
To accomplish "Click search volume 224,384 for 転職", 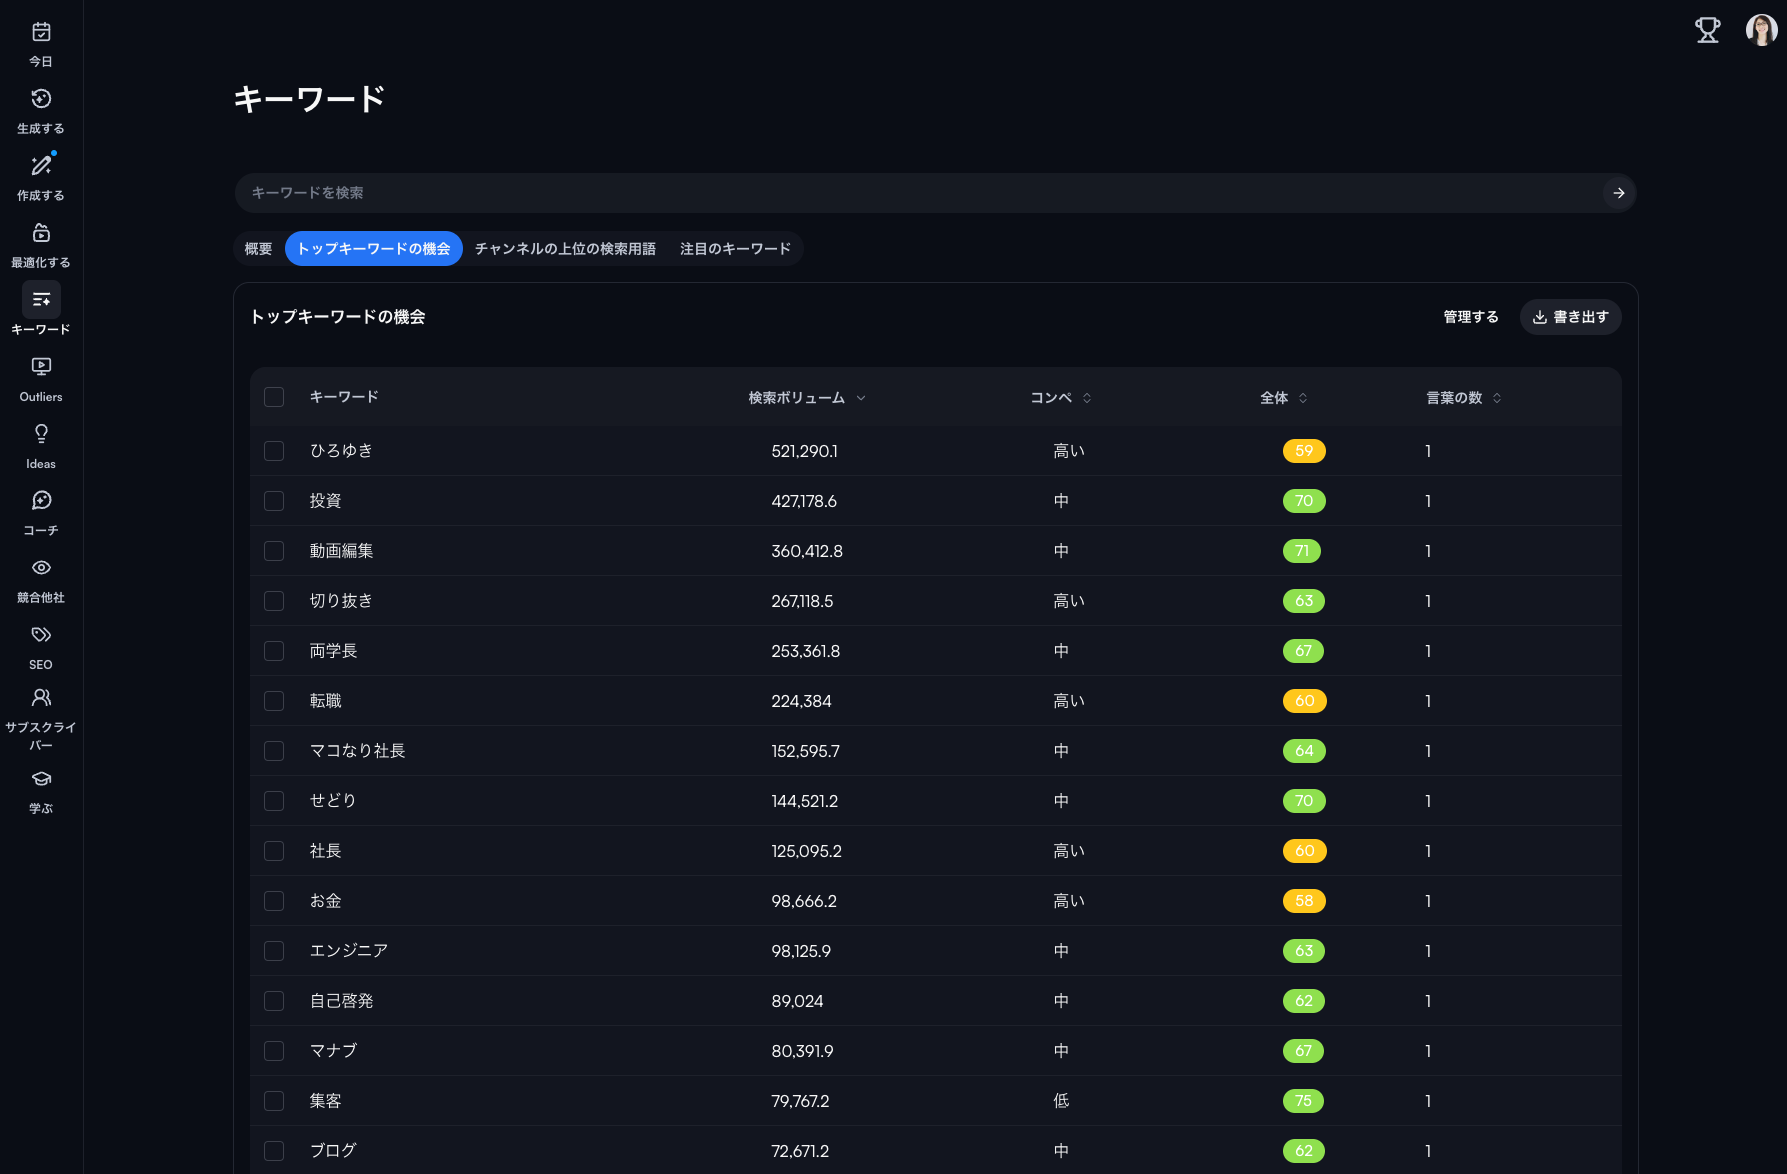I will click(x=801, y=701).
